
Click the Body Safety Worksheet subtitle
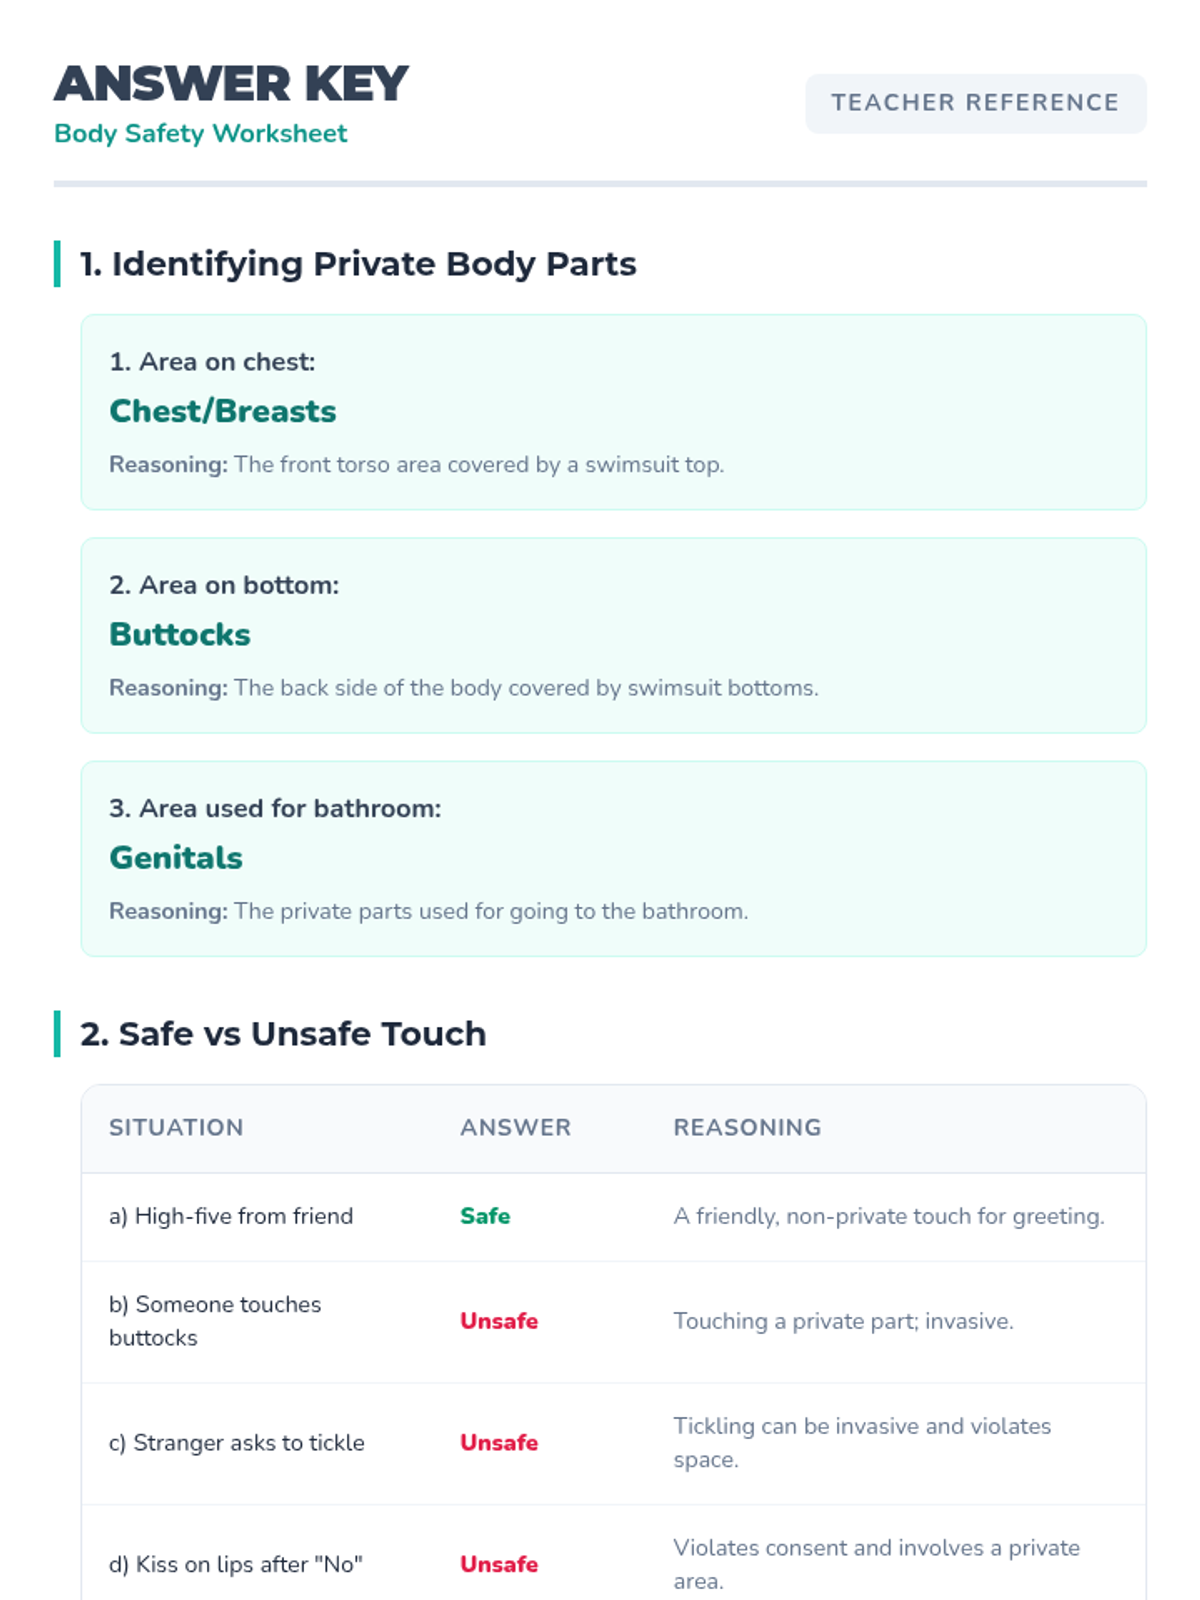point(200,133)
